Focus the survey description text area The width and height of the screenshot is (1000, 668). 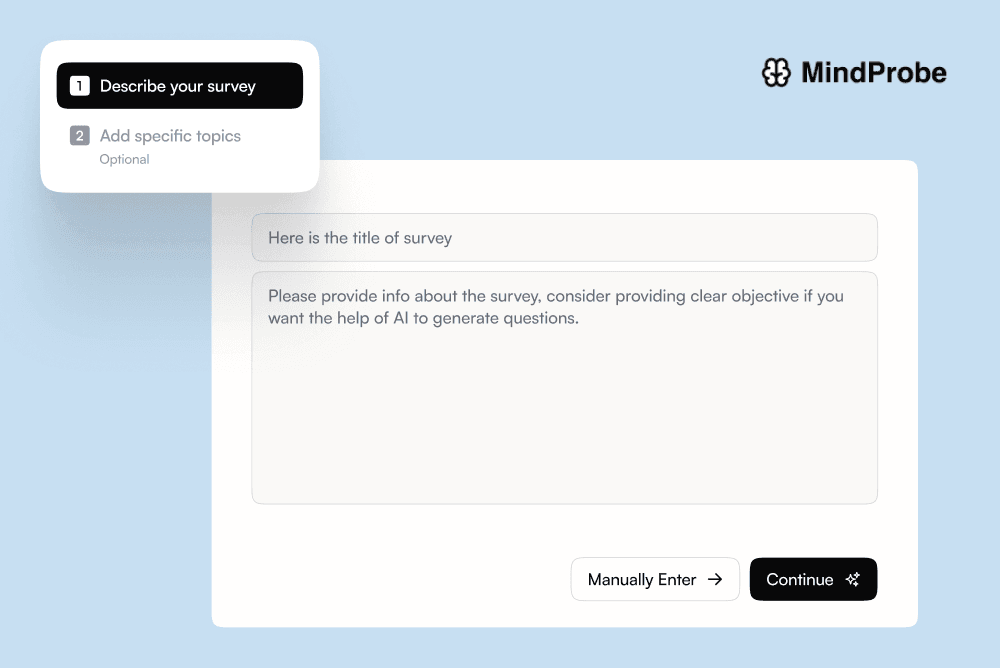(564, 388)
